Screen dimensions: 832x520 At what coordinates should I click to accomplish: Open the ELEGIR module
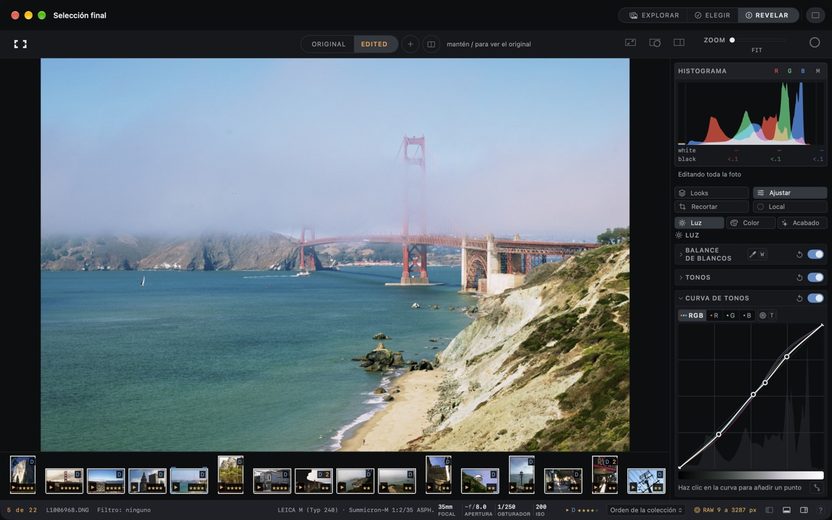[713, 15]
